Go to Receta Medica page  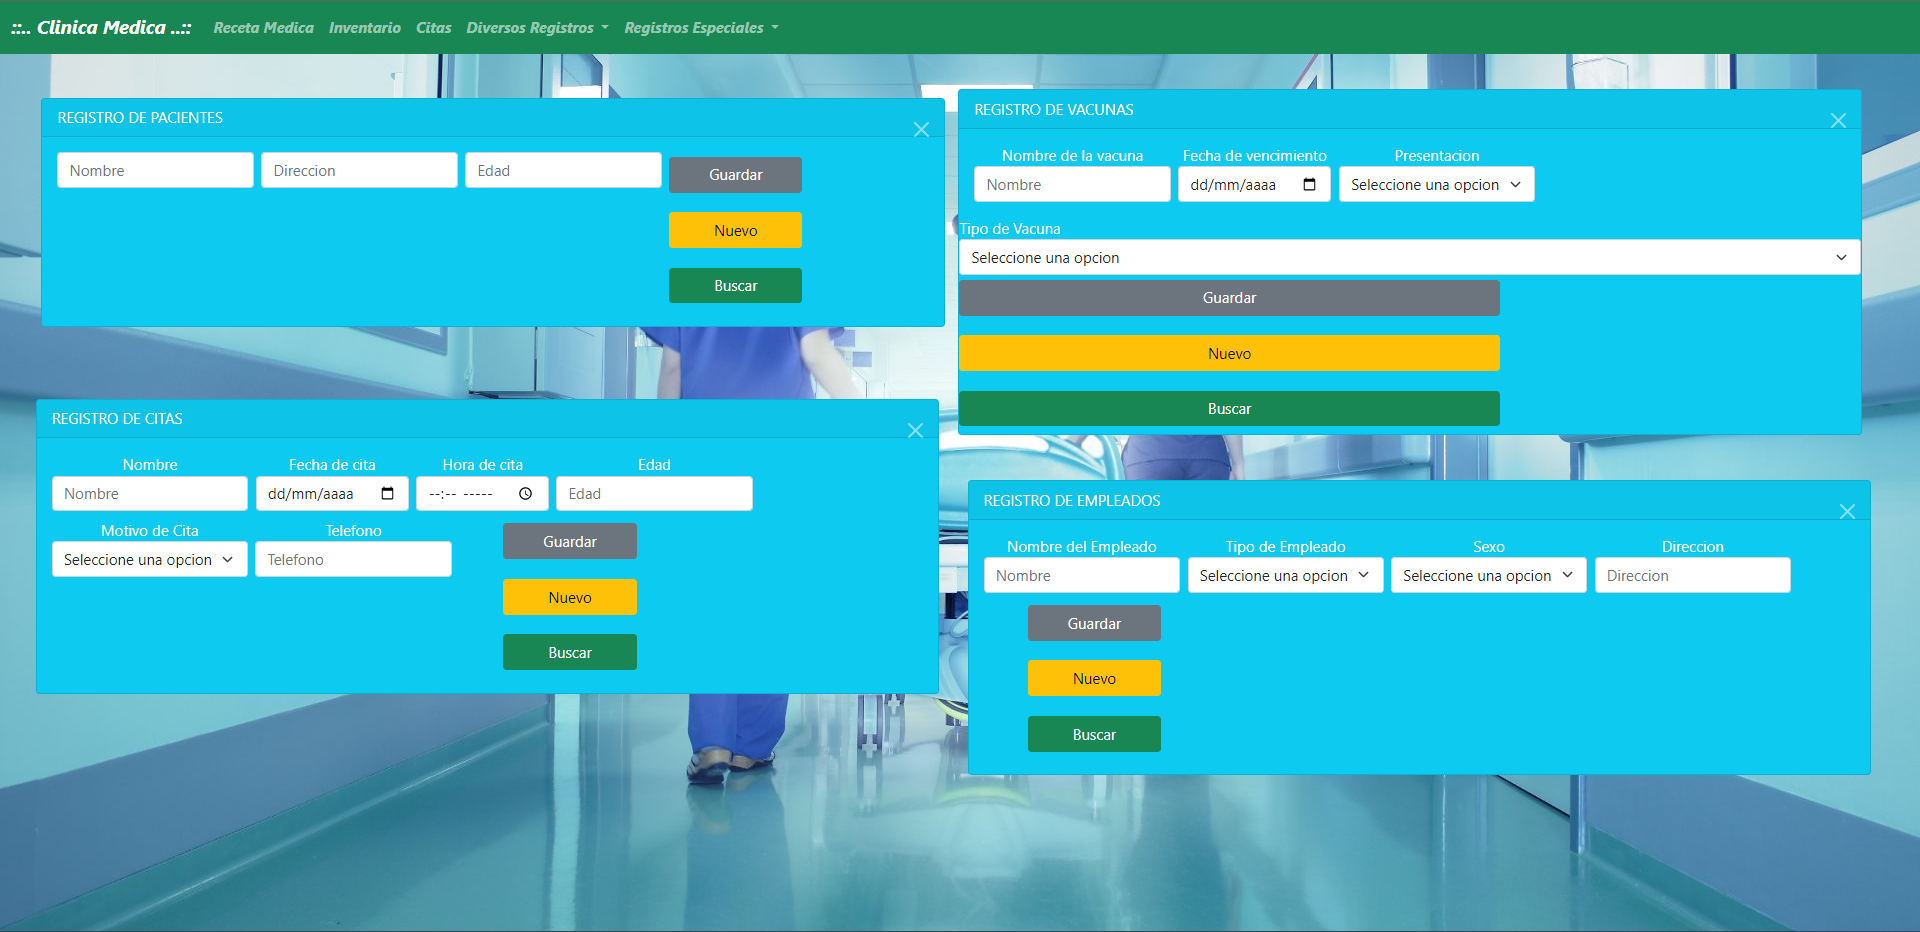coord(263,28)
